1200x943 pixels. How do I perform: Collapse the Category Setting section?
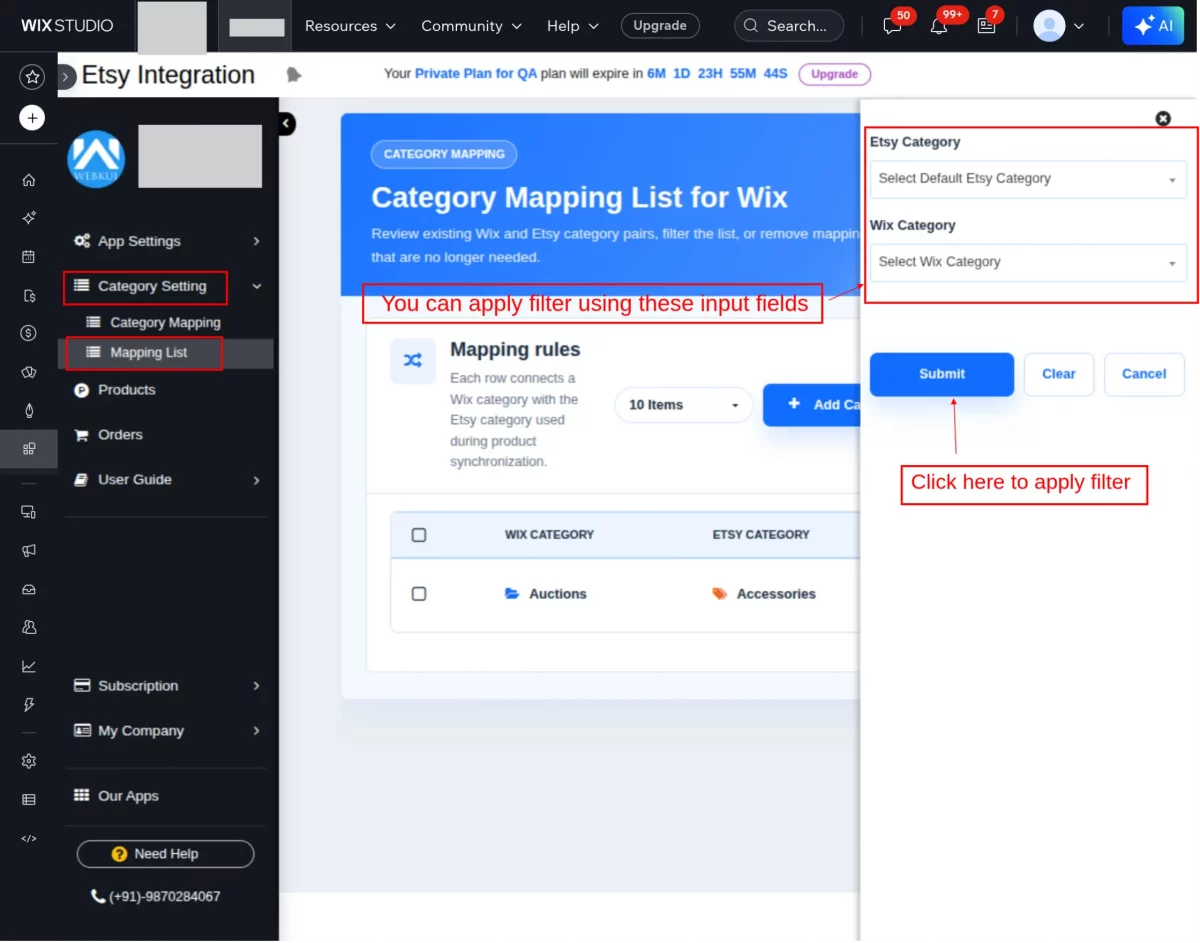coord(166,286)
